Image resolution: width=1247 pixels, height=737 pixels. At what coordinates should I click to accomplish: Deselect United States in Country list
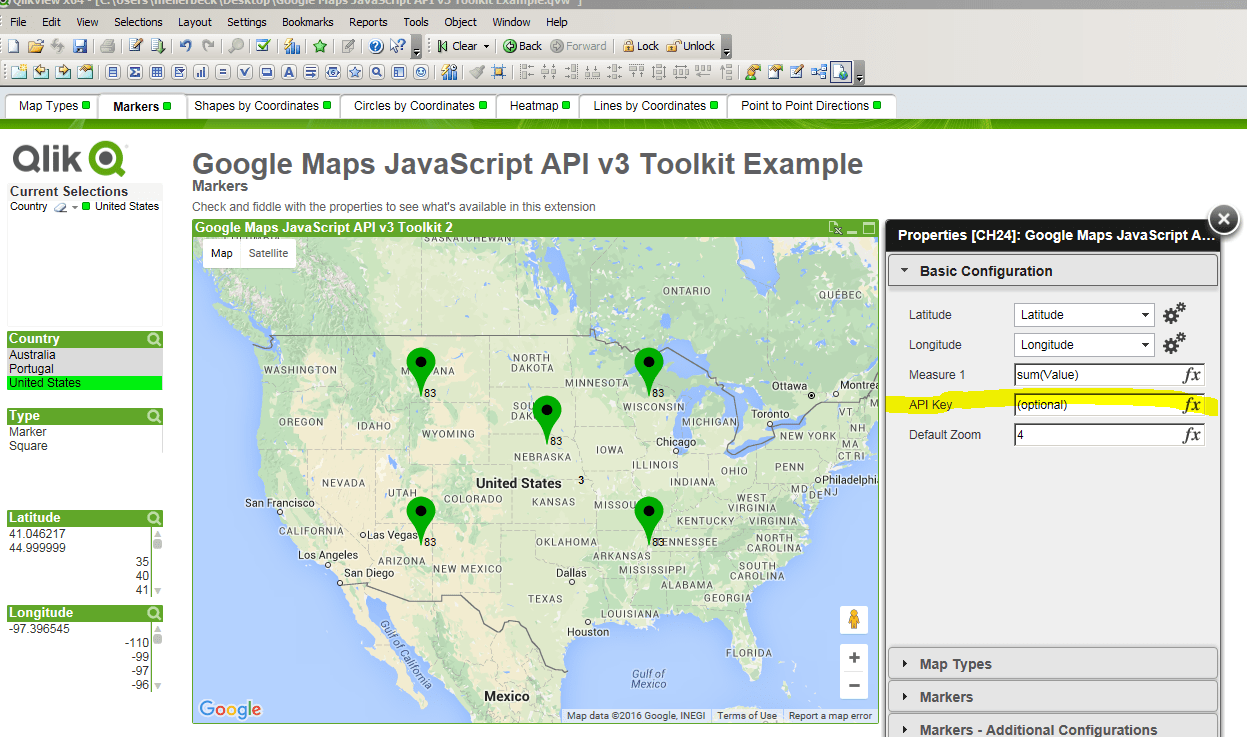pos(85,383)
